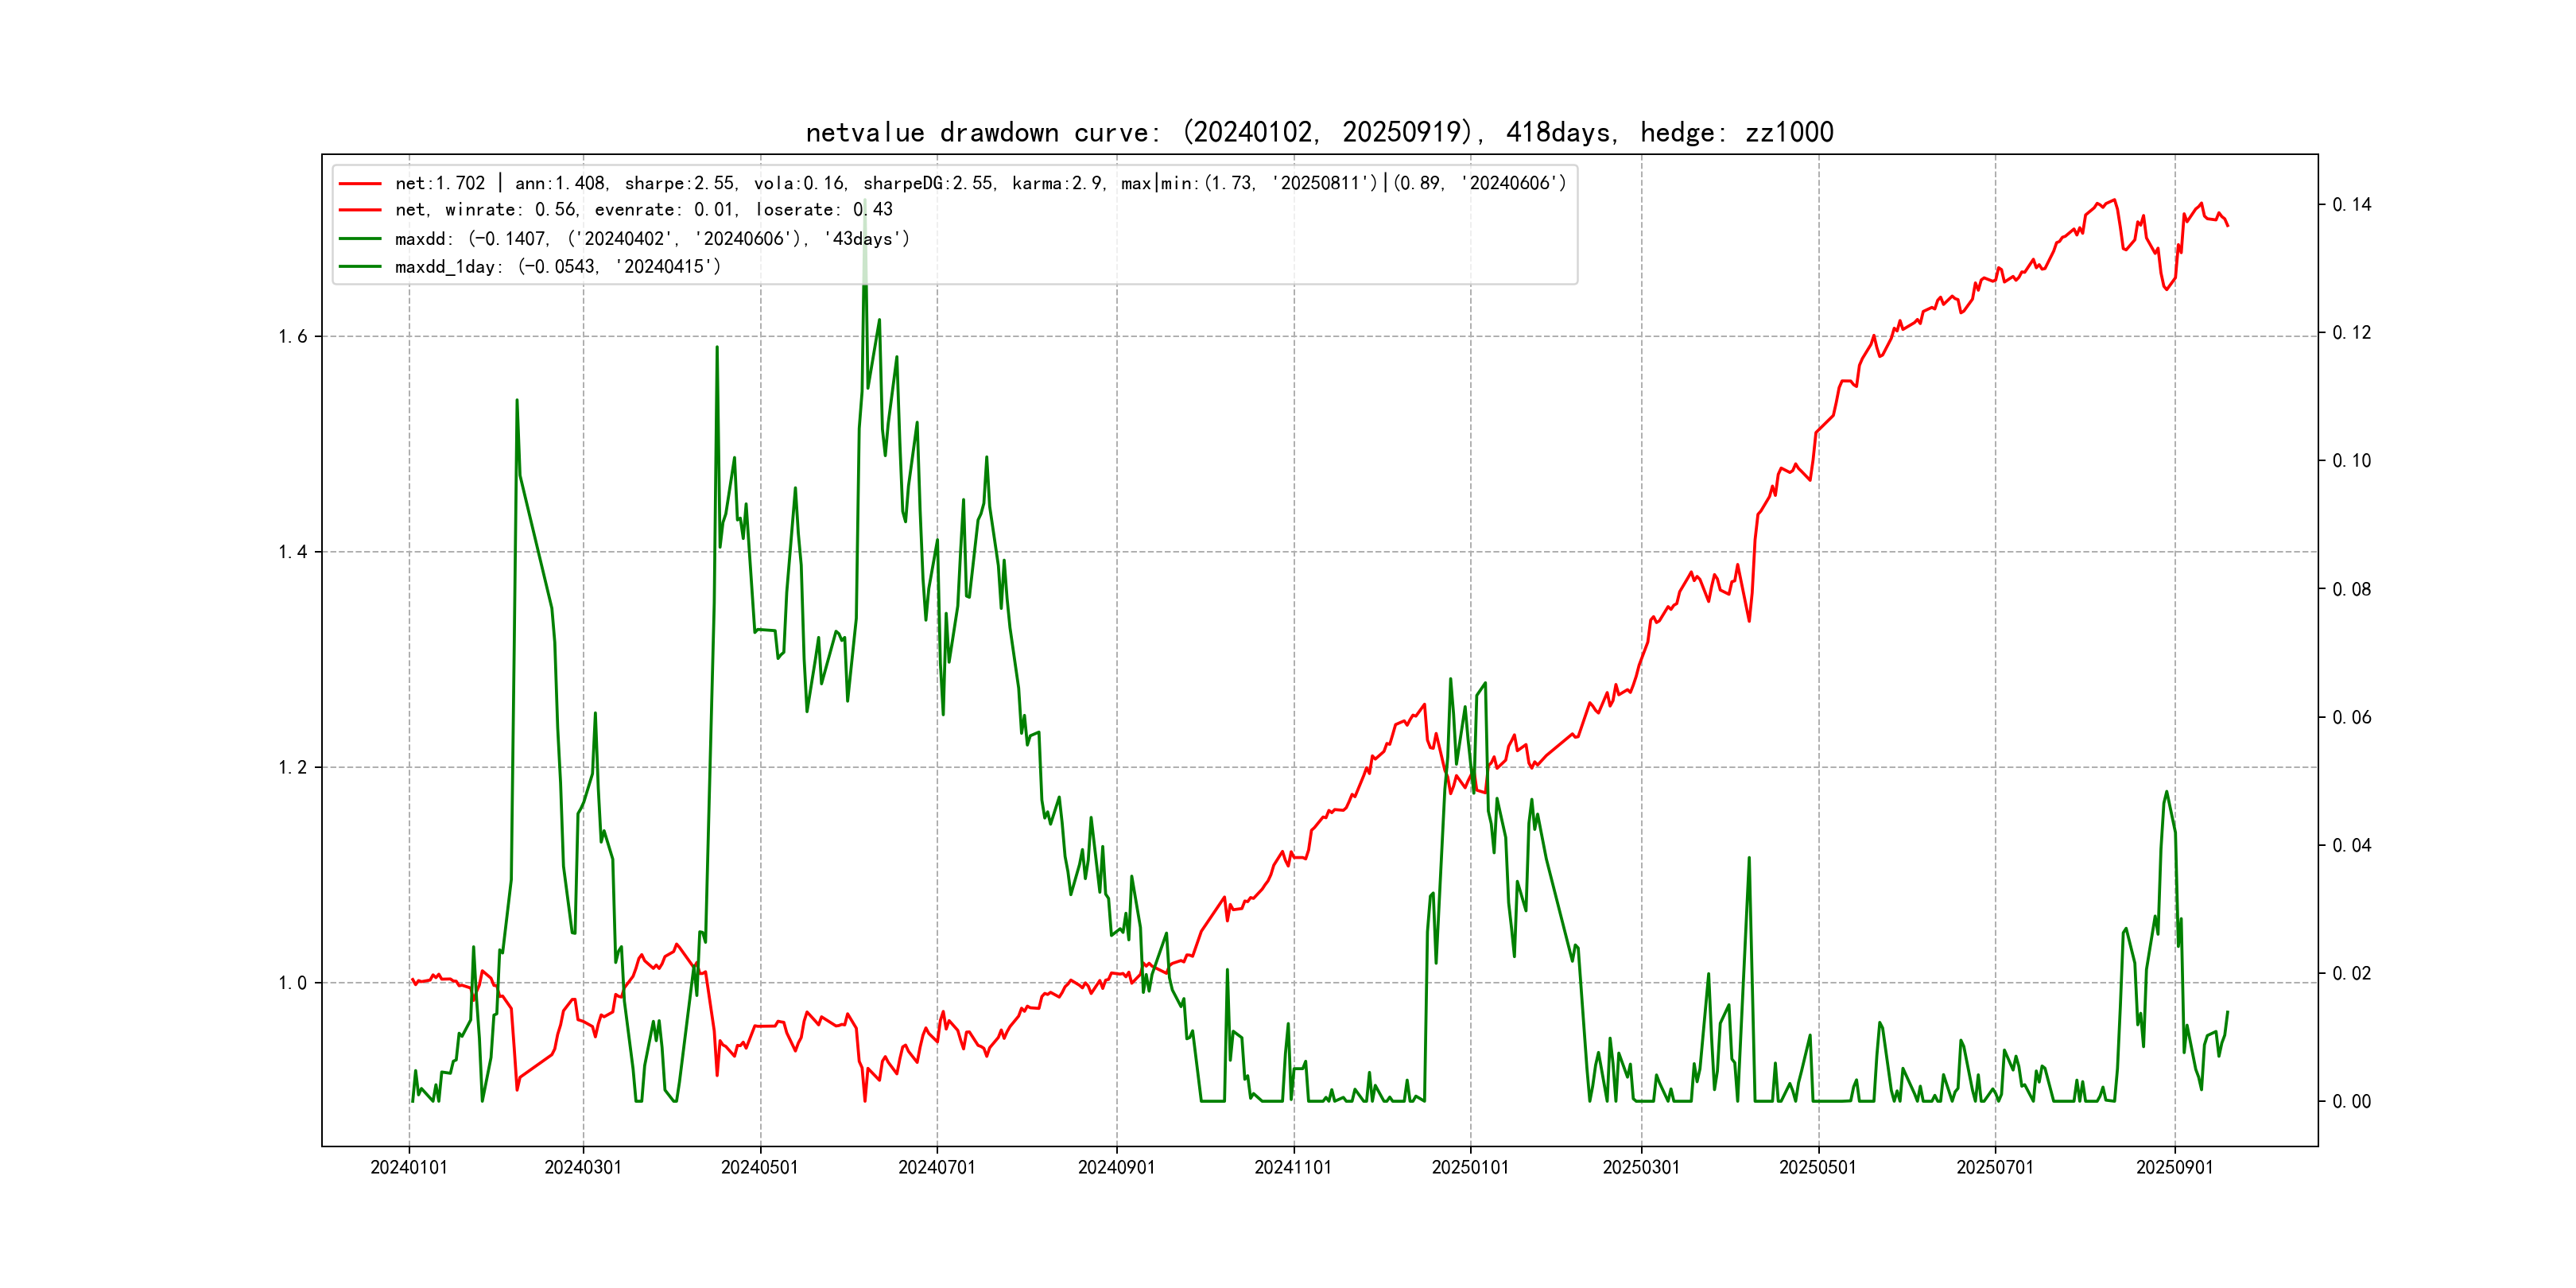Click the 20240301 x-axis date label
The height and width of the screenshot is (1288, 2576).
583,1168
